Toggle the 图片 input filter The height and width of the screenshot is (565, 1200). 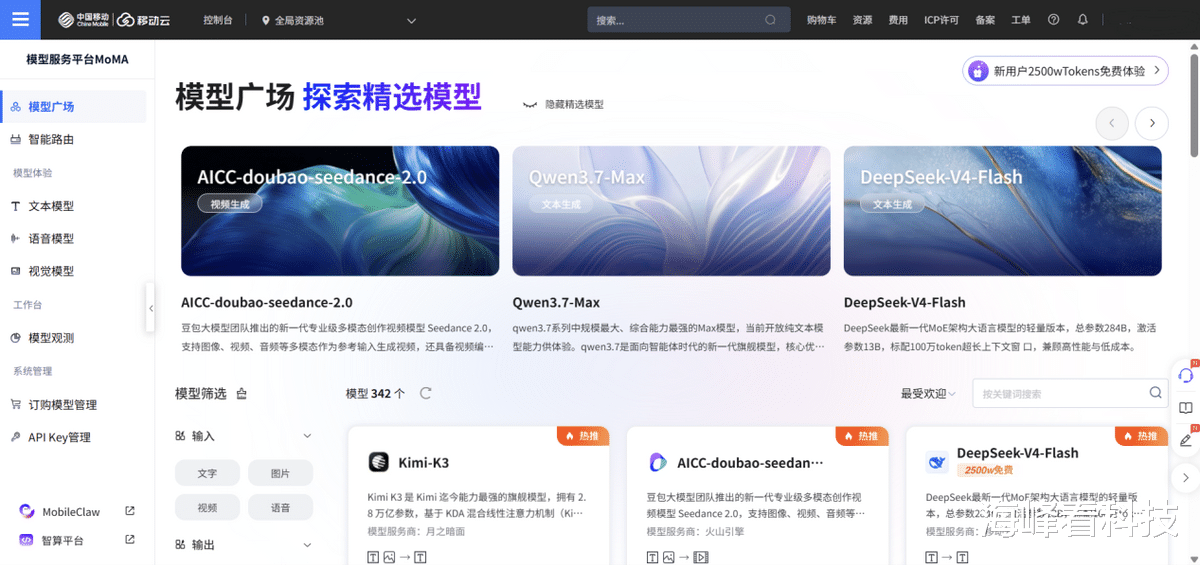pyautogui.click(x=280, y=473)
